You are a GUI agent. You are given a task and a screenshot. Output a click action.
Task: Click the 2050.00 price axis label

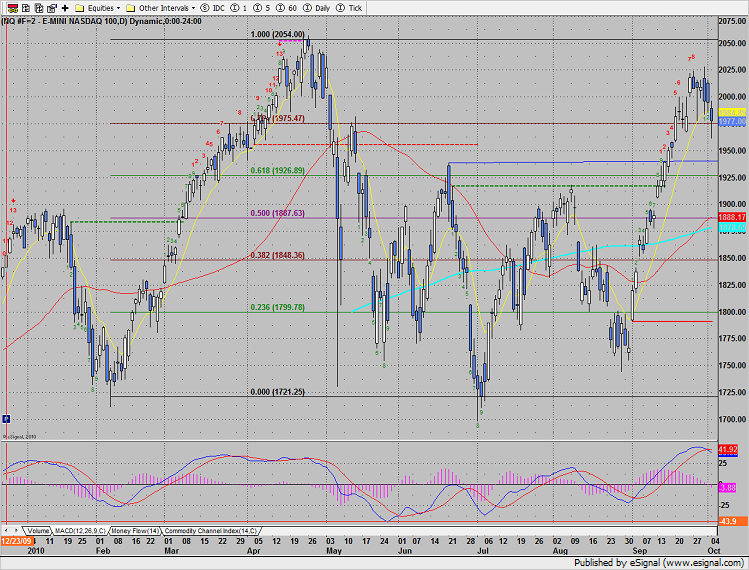click(732, 43)
